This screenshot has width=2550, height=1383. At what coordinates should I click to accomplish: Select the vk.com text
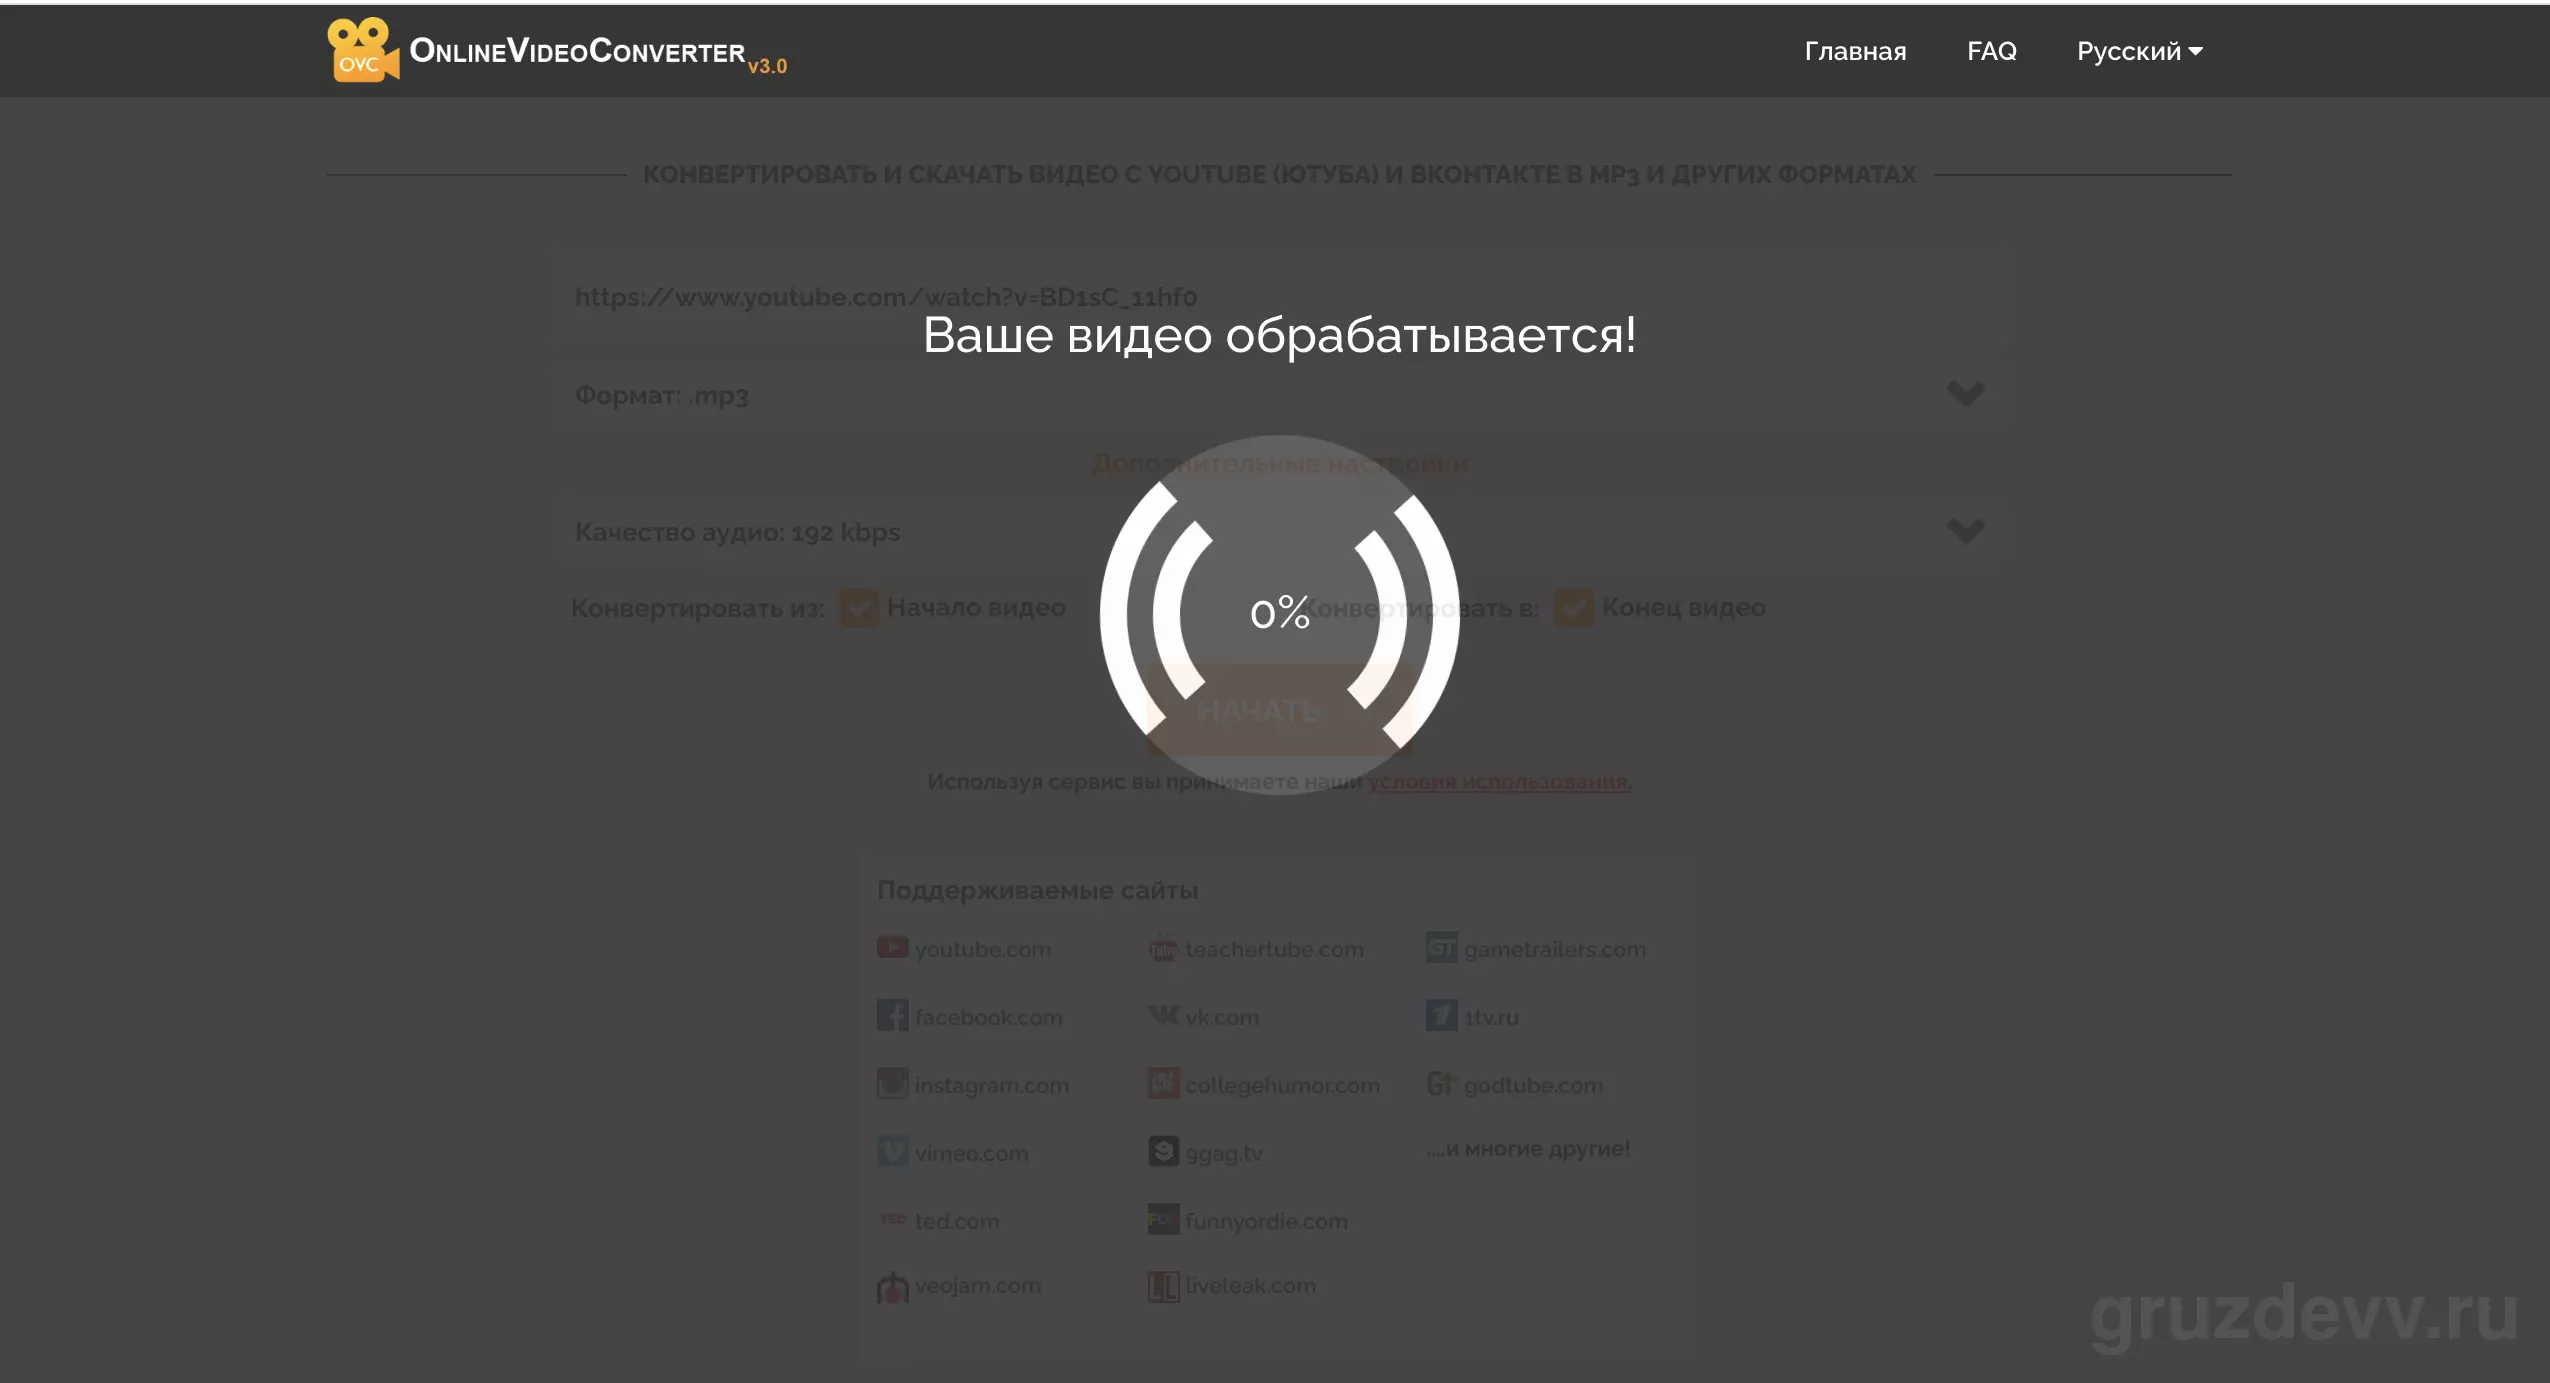point(1222,1017)
